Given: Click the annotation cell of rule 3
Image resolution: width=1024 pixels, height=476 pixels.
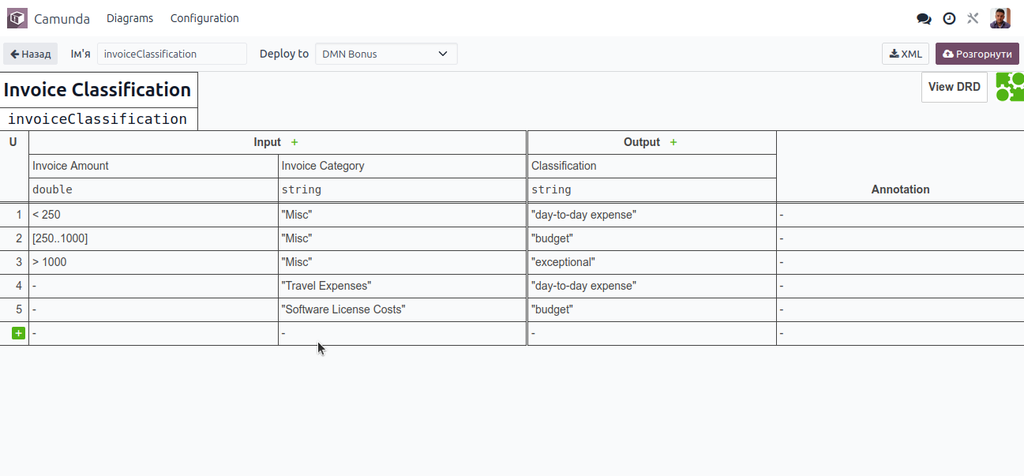Looking at the screenshot, I should click(900, 262).
